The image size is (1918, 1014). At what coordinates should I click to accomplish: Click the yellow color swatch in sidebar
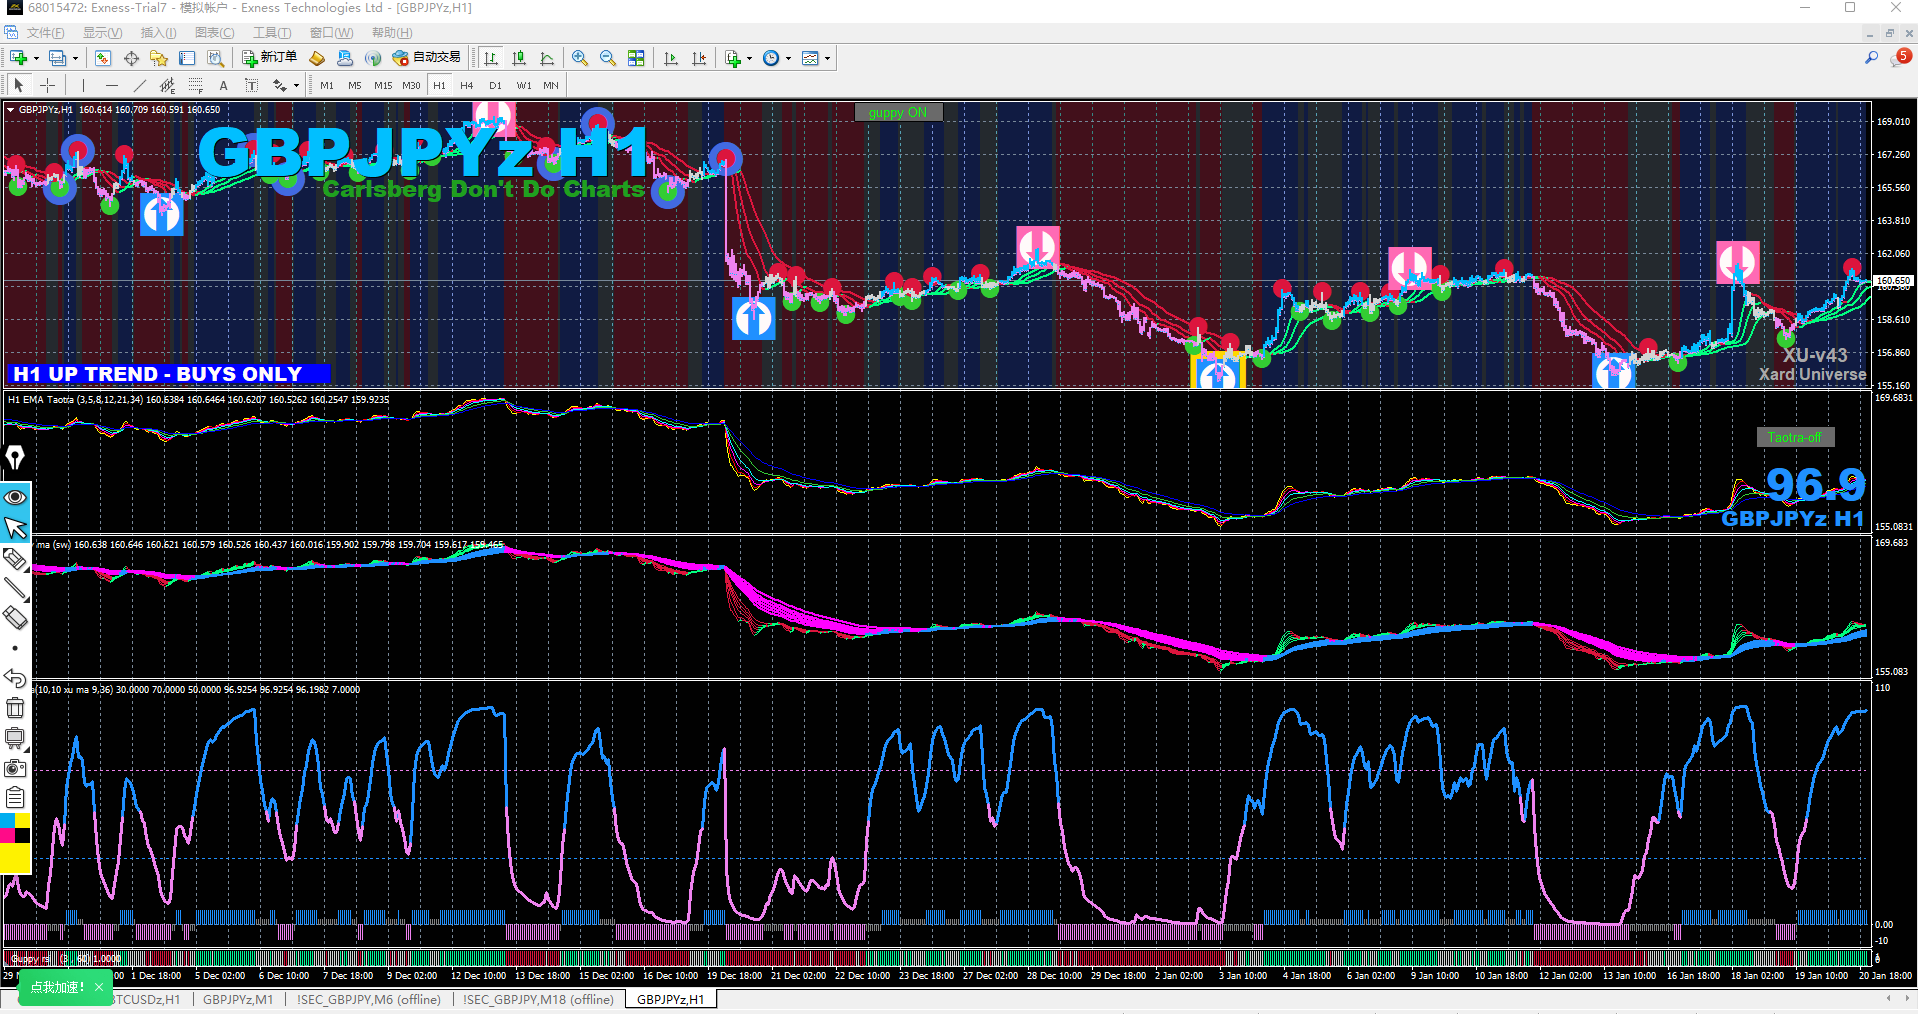pos(15,858)
